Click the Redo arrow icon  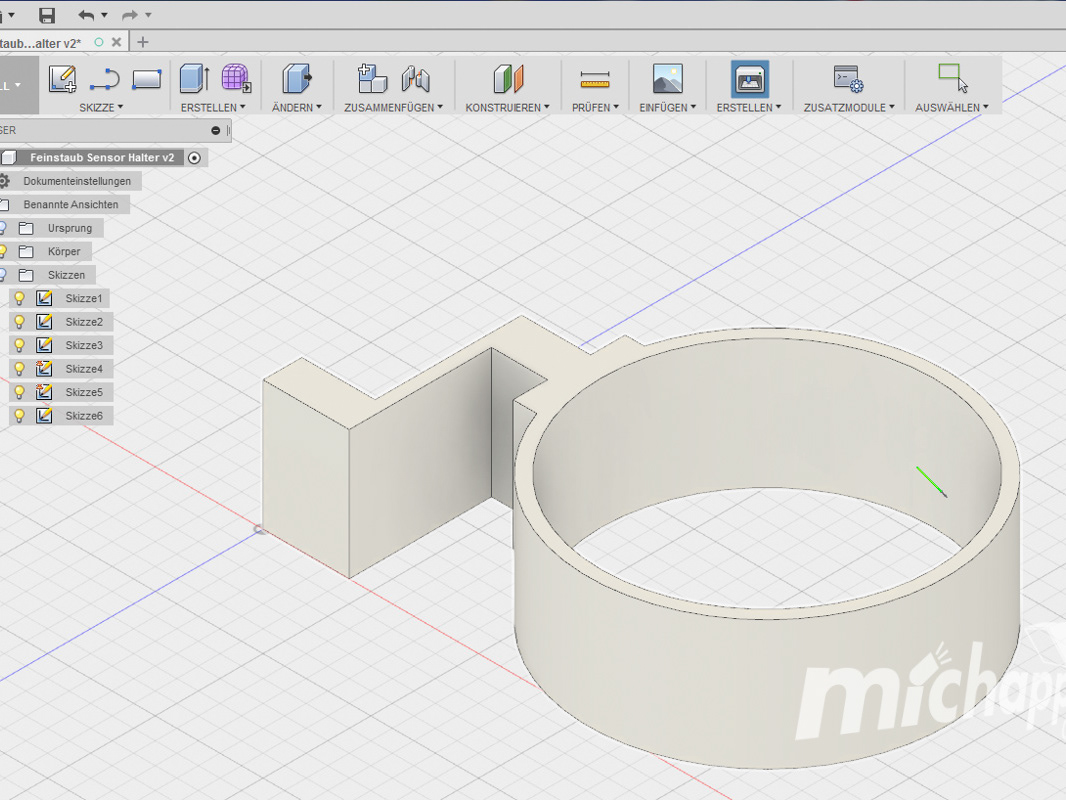[x=129, y=15]
